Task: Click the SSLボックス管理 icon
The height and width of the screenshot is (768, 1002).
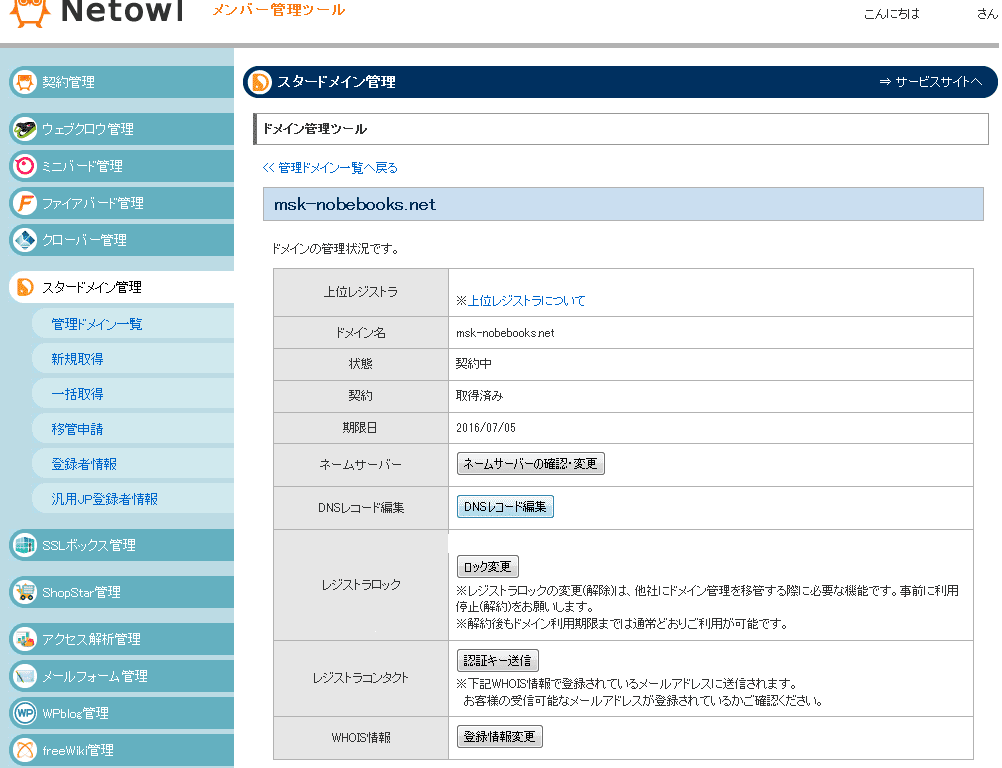Action: click(x=25, y=545)
